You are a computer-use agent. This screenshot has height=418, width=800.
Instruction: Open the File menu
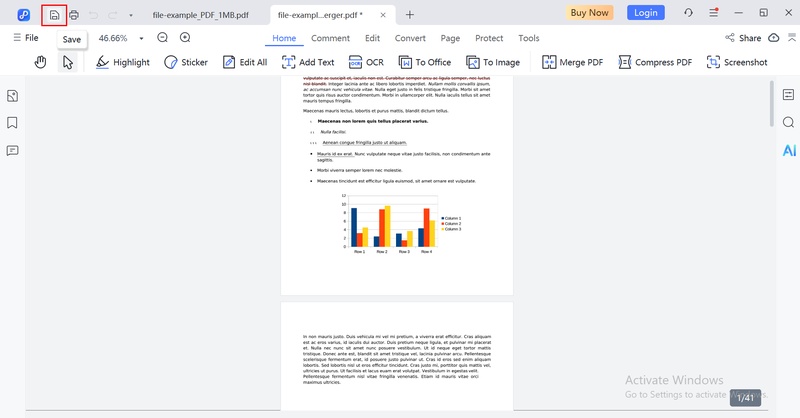(x=26, y=38)
